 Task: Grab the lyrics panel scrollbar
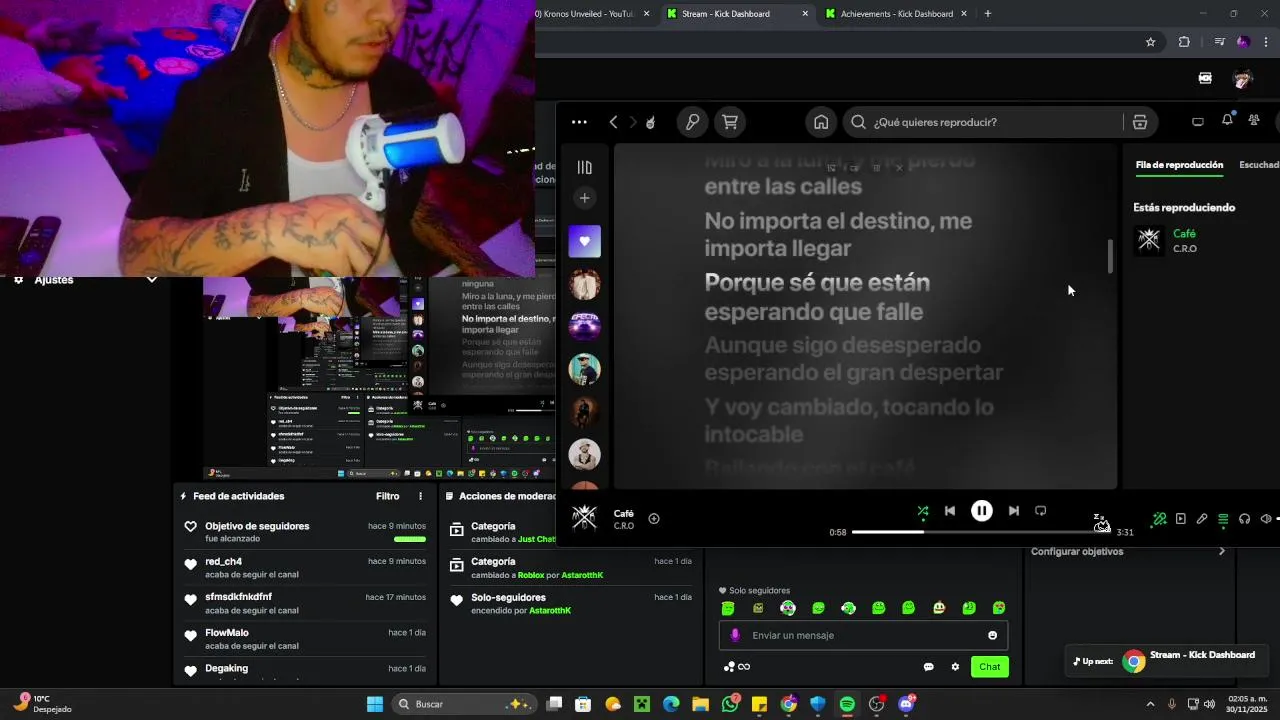click(x=1110, y=256)
